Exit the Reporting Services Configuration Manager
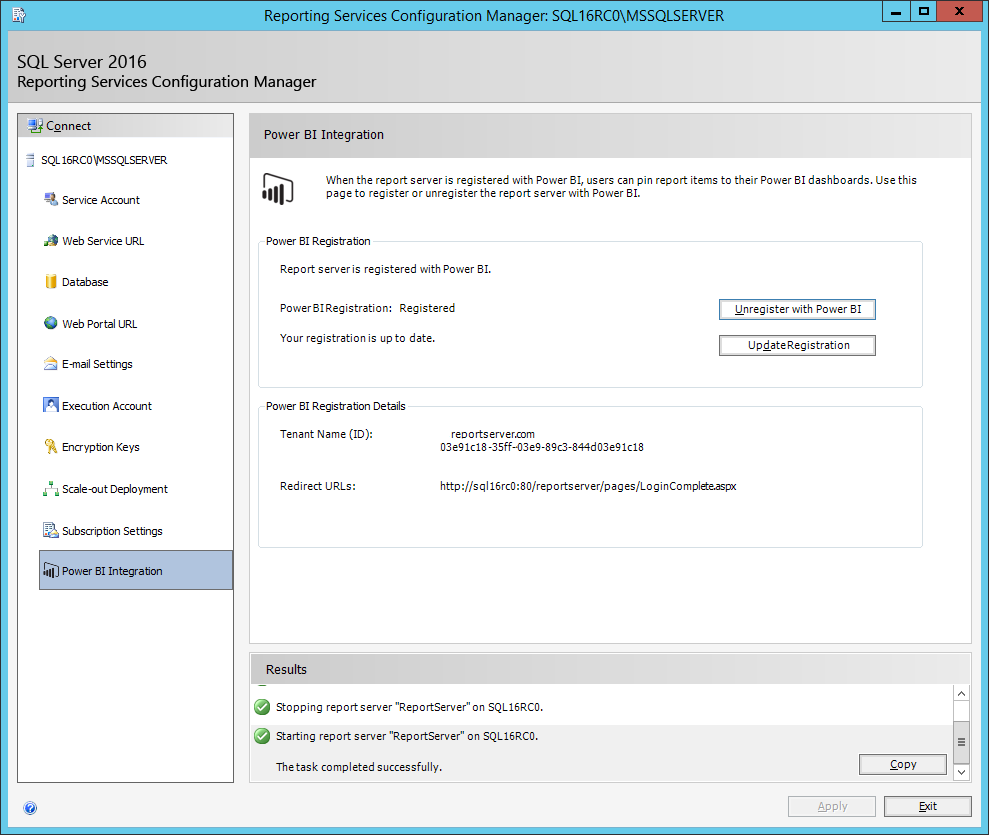This screenshot has height=835, width=989. pyautogui.click(x=927, y=806)
